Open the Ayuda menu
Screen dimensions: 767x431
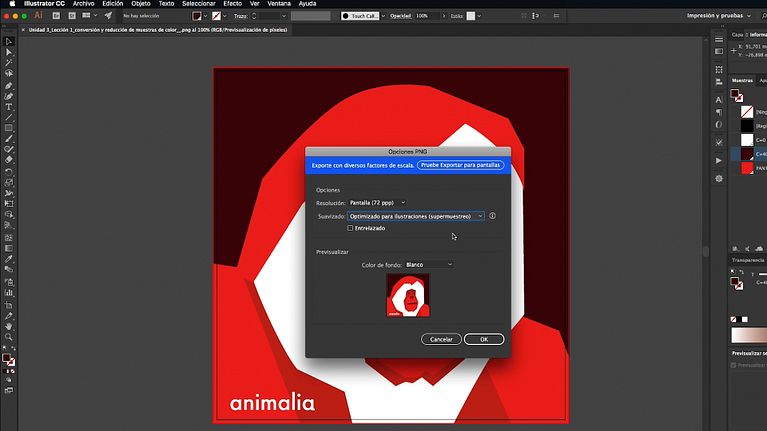pyautogui.click(x=307, y=3)
